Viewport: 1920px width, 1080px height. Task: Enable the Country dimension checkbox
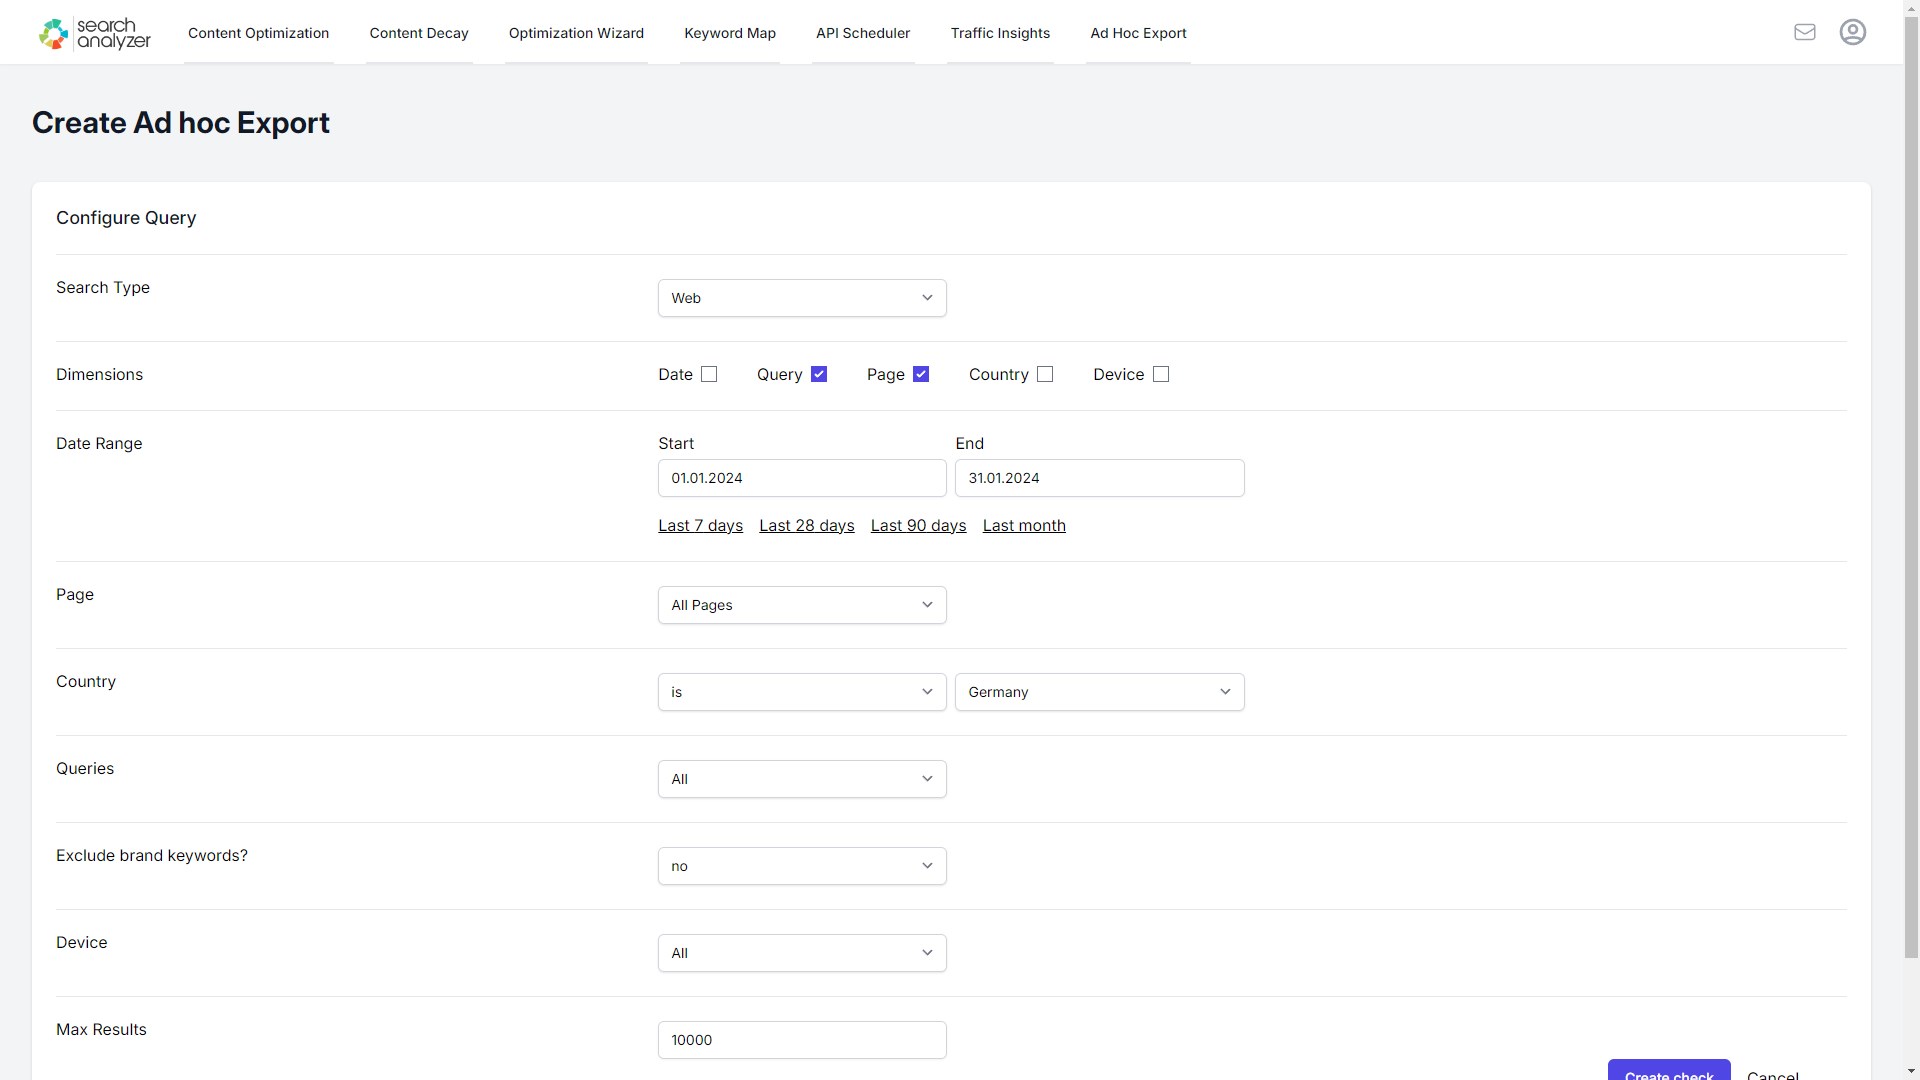1045,374
